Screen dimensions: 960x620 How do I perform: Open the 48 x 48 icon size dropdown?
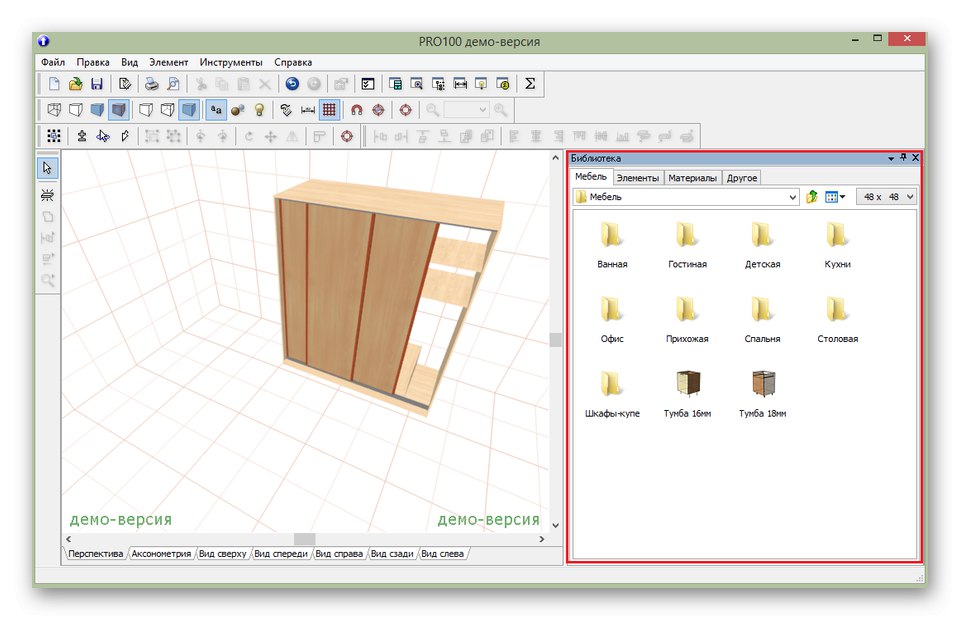tap(909, 197)
